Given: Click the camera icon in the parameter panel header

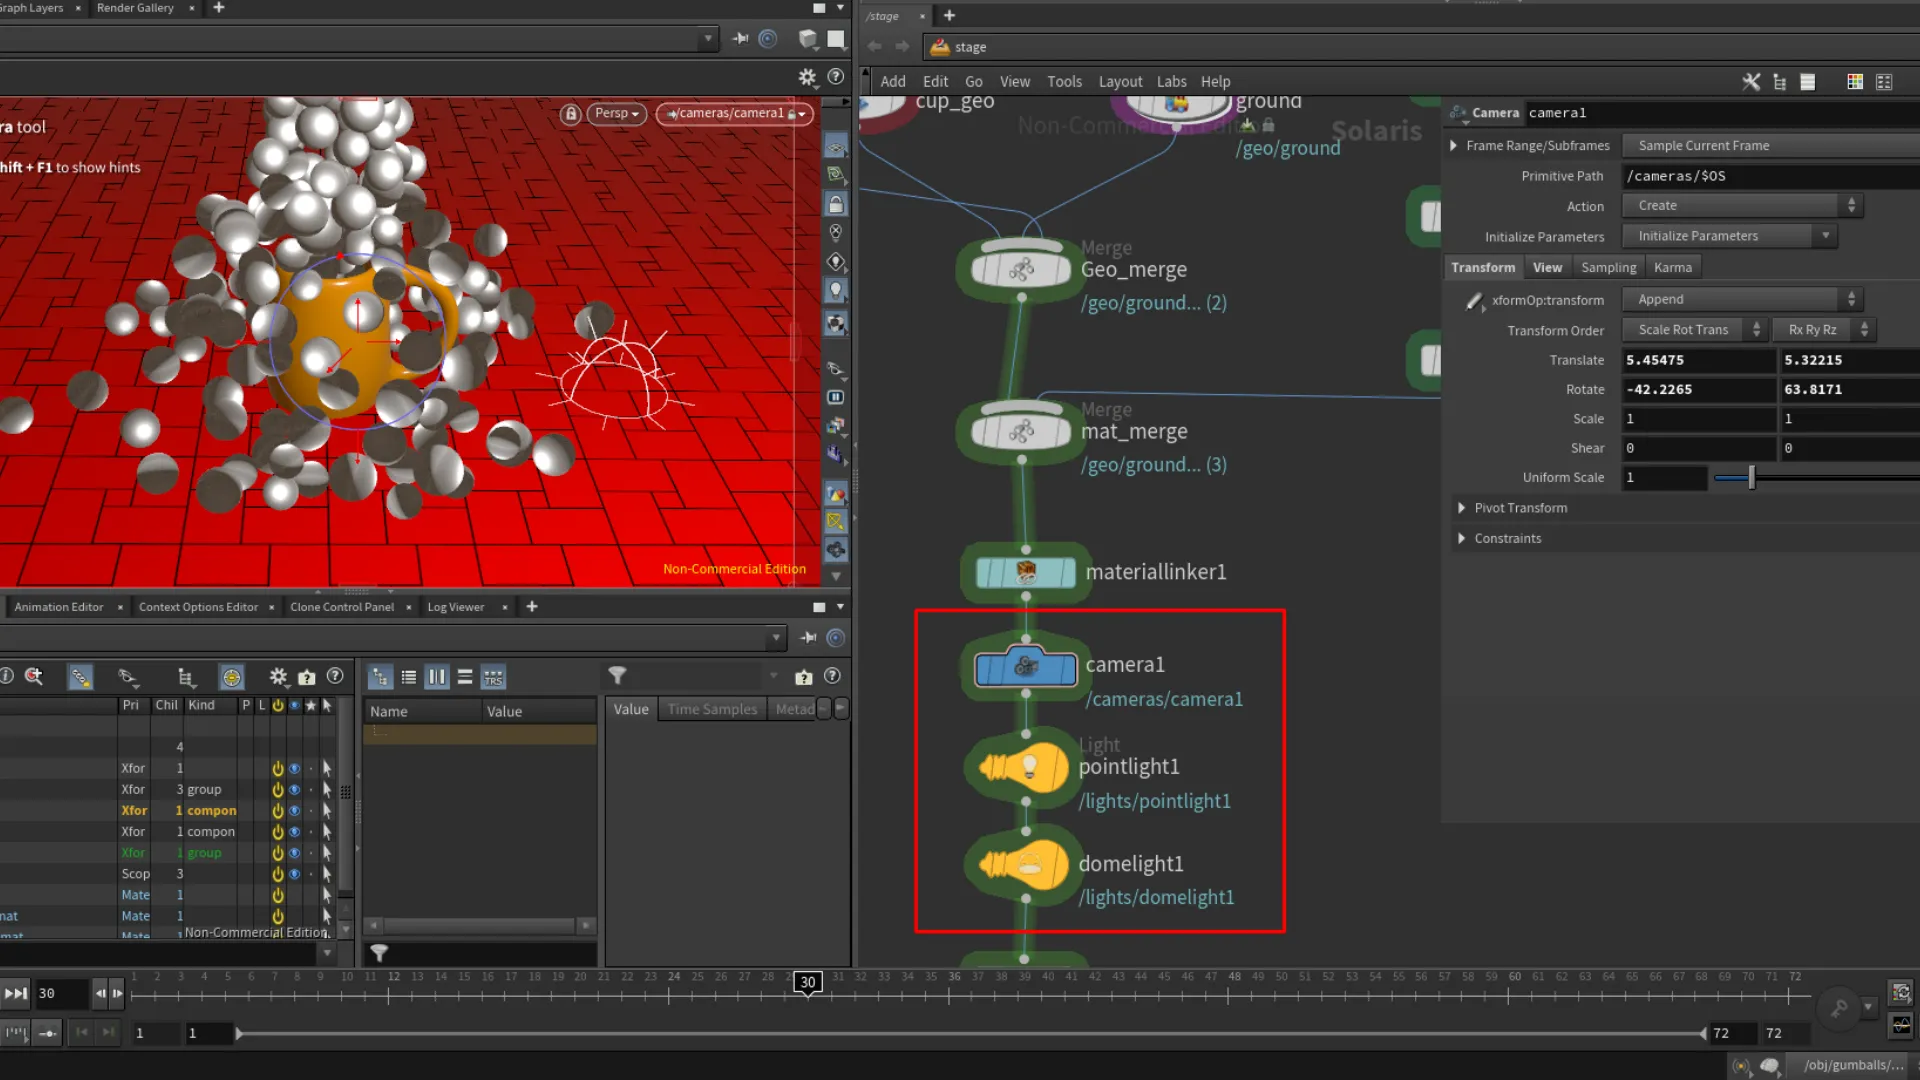Looking at the screenshot, I should pyautogui.click(x=1457, y=113).
